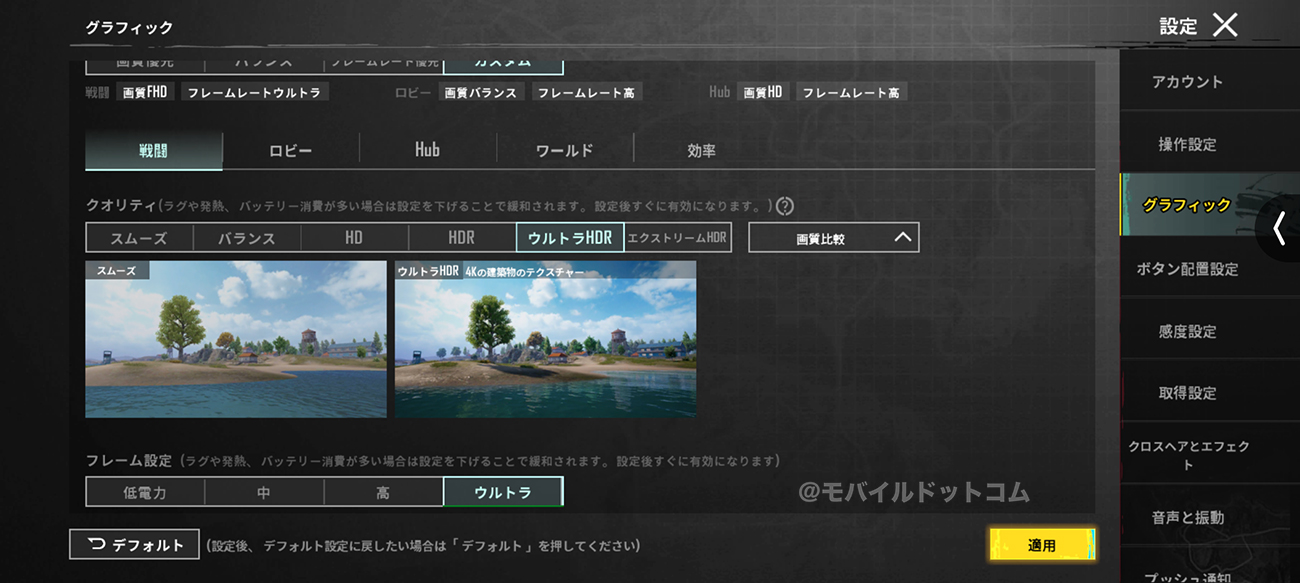Viewport: 1300px width, 583px height.
Task: Select エクストリームHDR graphics quality
Action: tap(678, 238)
